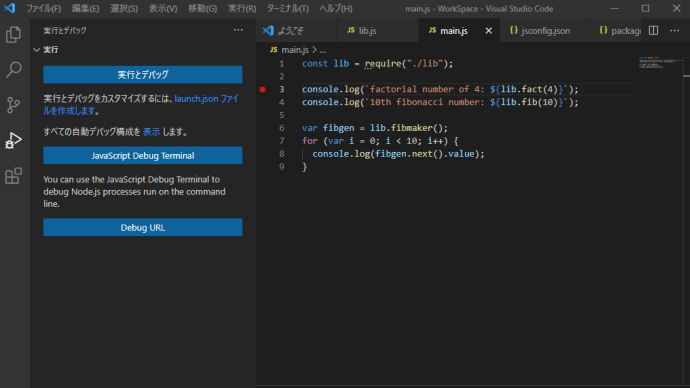Switch to the lib.js tab

click(377, 31)
